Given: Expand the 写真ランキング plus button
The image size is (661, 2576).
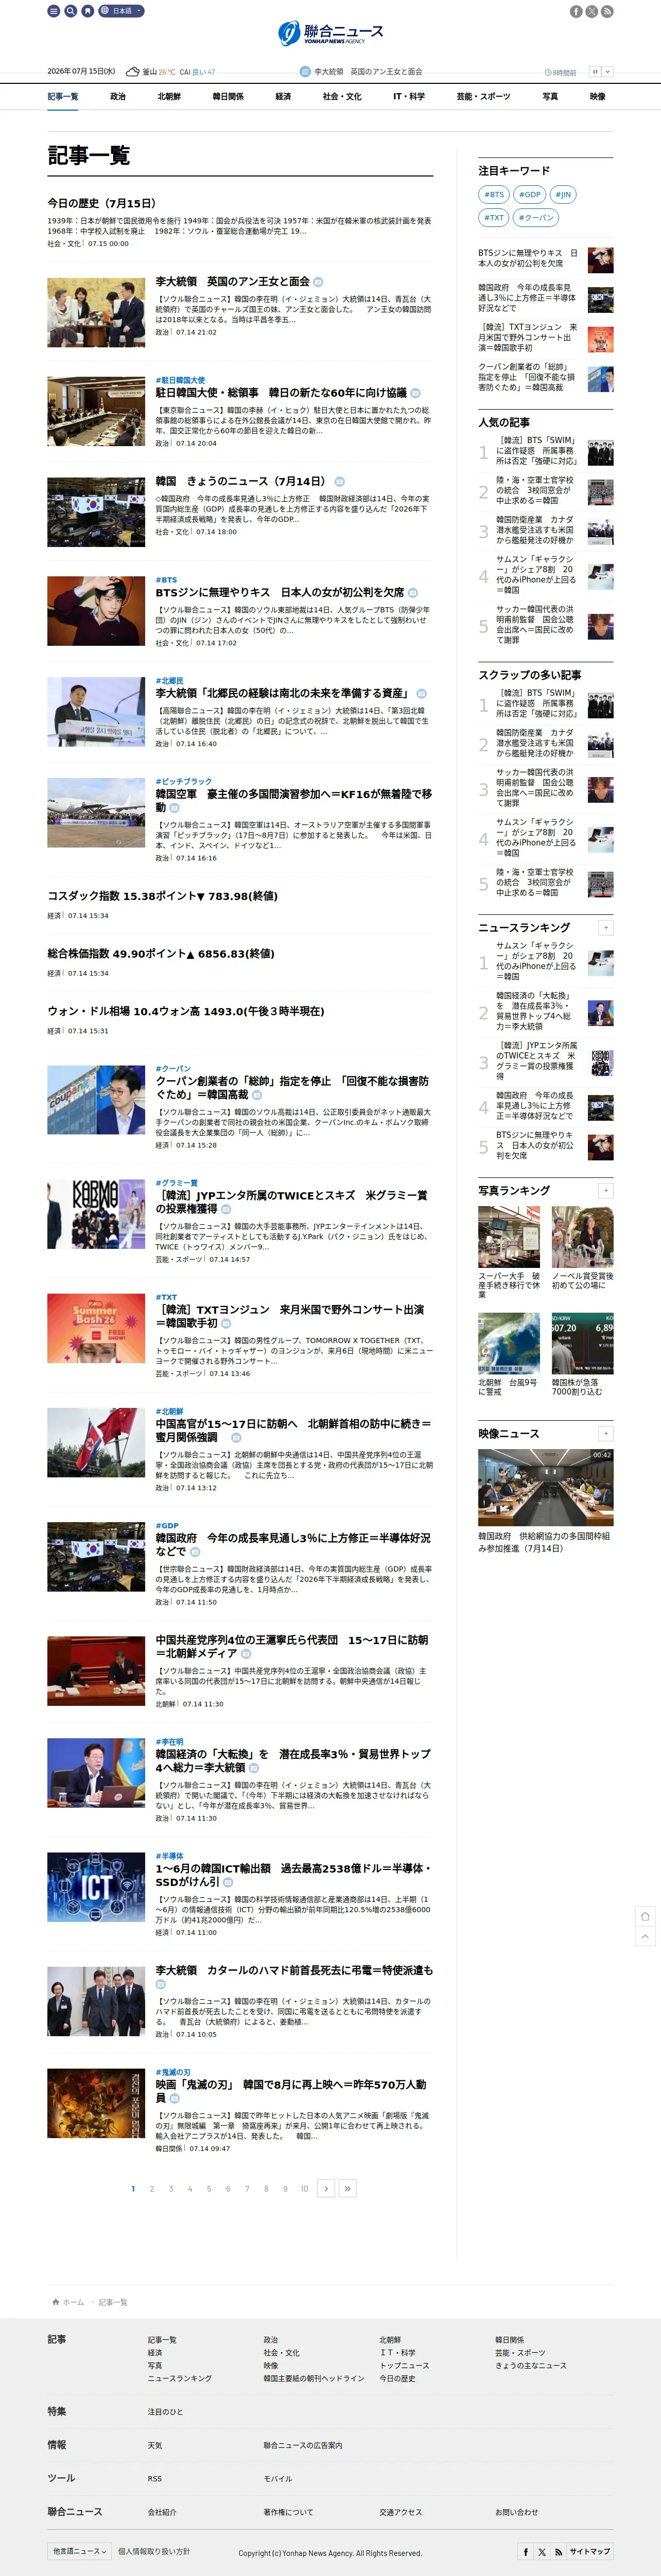Looking at the screenshot, I should (605, 1191).
